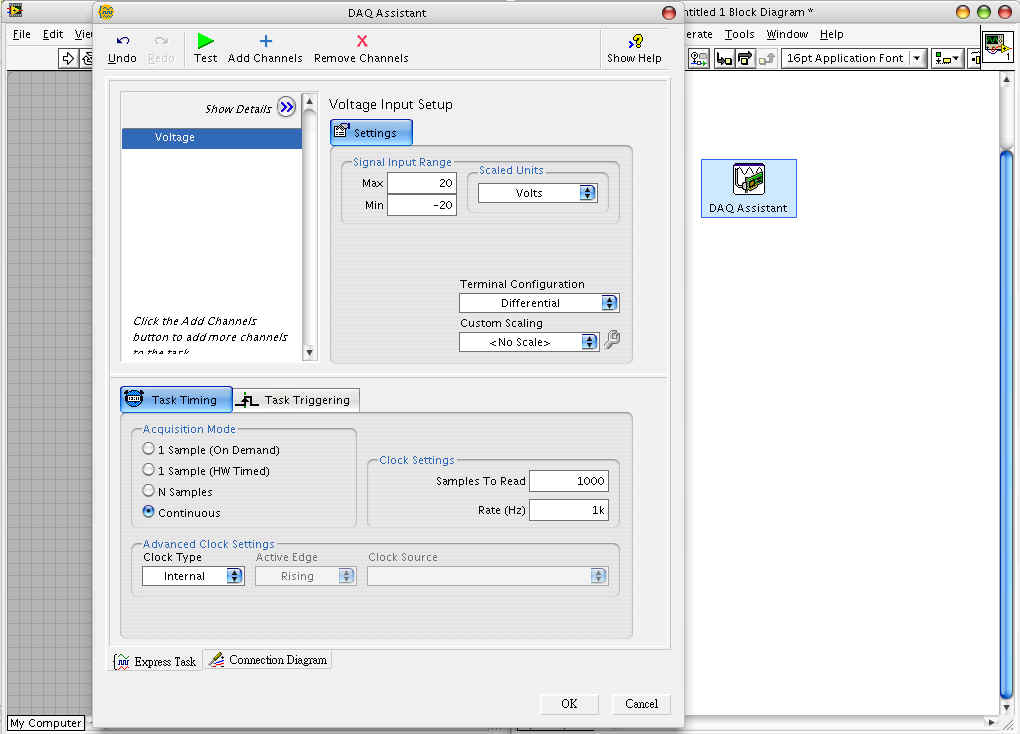
Task: Open the Settings tab
Action: pos(371,133)
